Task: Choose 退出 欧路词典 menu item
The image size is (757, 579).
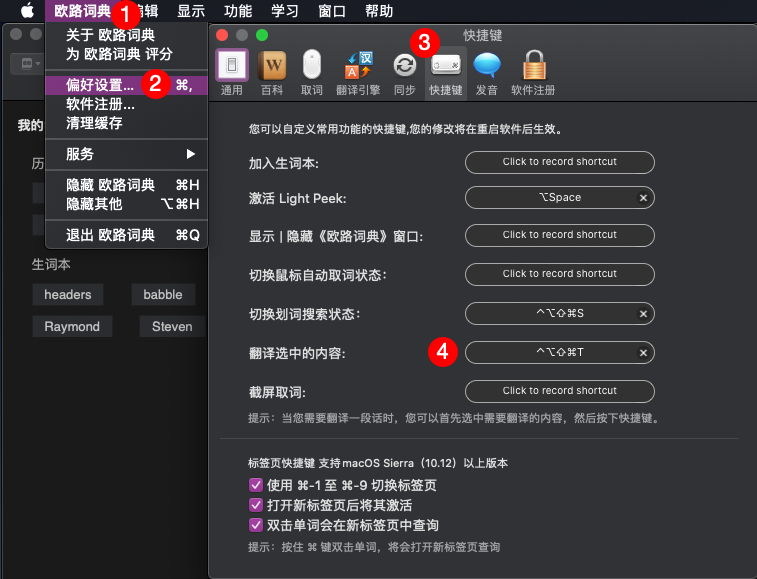Action: coord(126,235)
